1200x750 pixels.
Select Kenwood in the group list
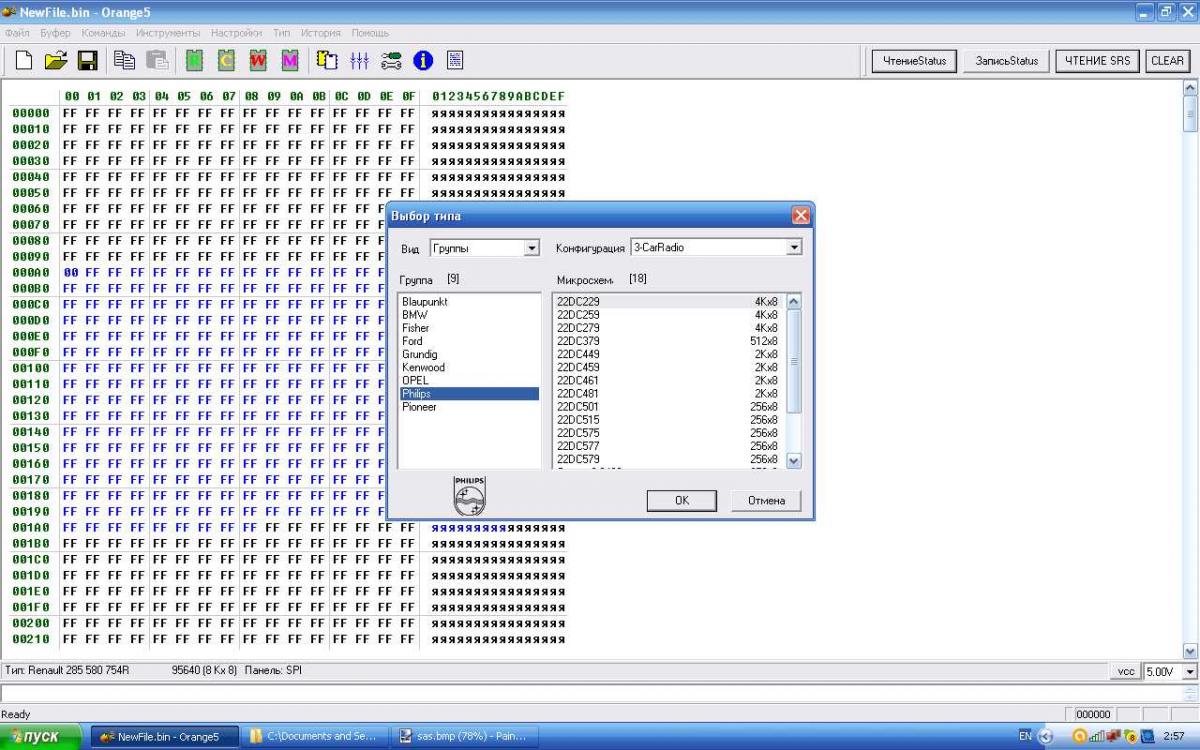[468, 367]
